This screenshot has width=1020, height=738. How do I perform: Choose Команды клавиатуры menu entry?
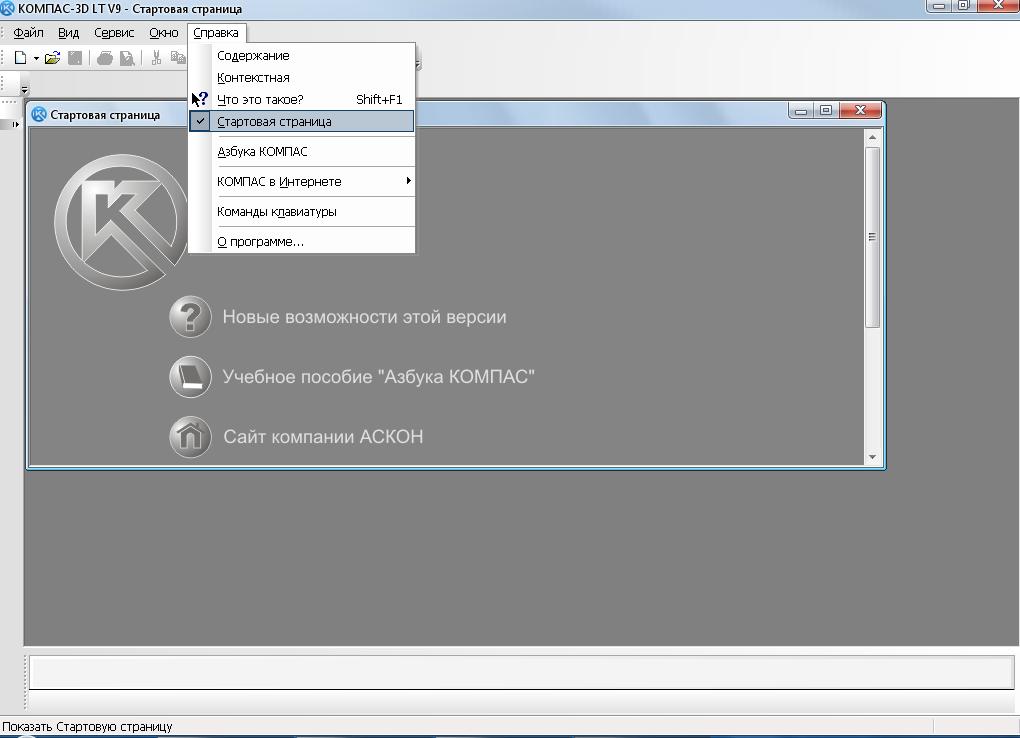coord(302,212)
